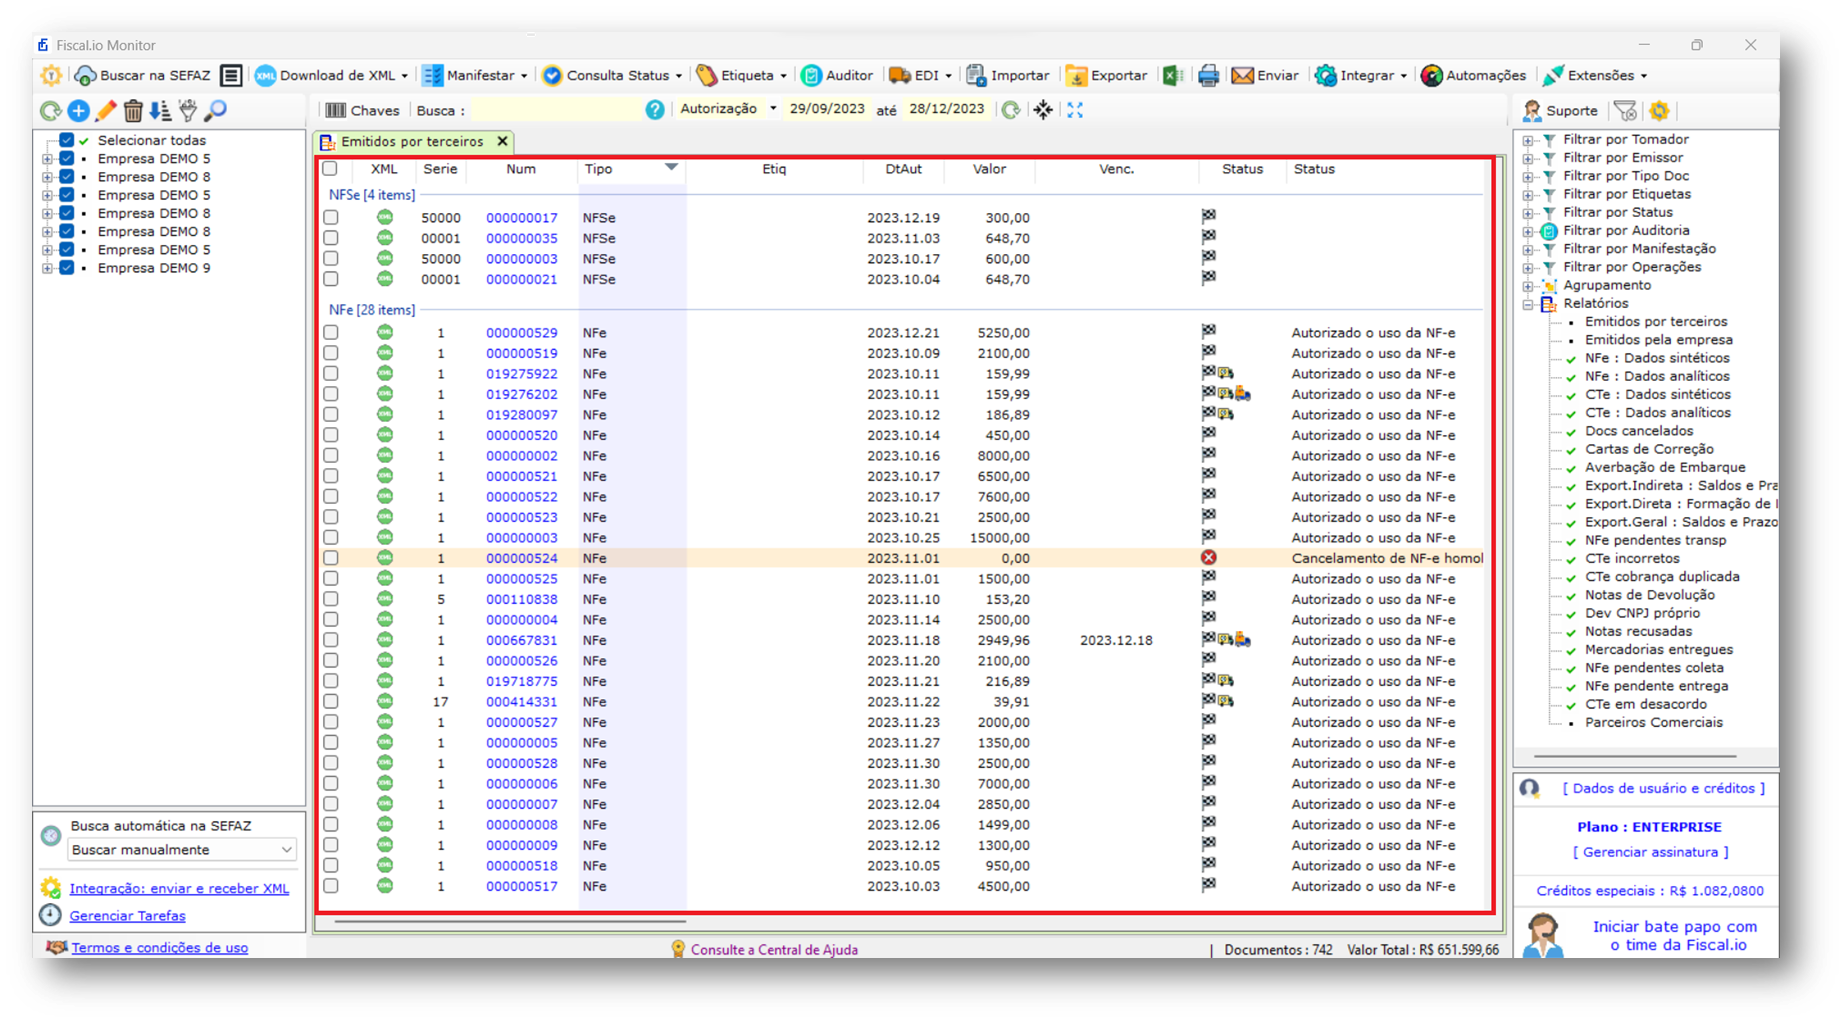1845x1023 pixels.
Task: Click the XML icon of NFe 000000529
Action: (x=385, y=332)
